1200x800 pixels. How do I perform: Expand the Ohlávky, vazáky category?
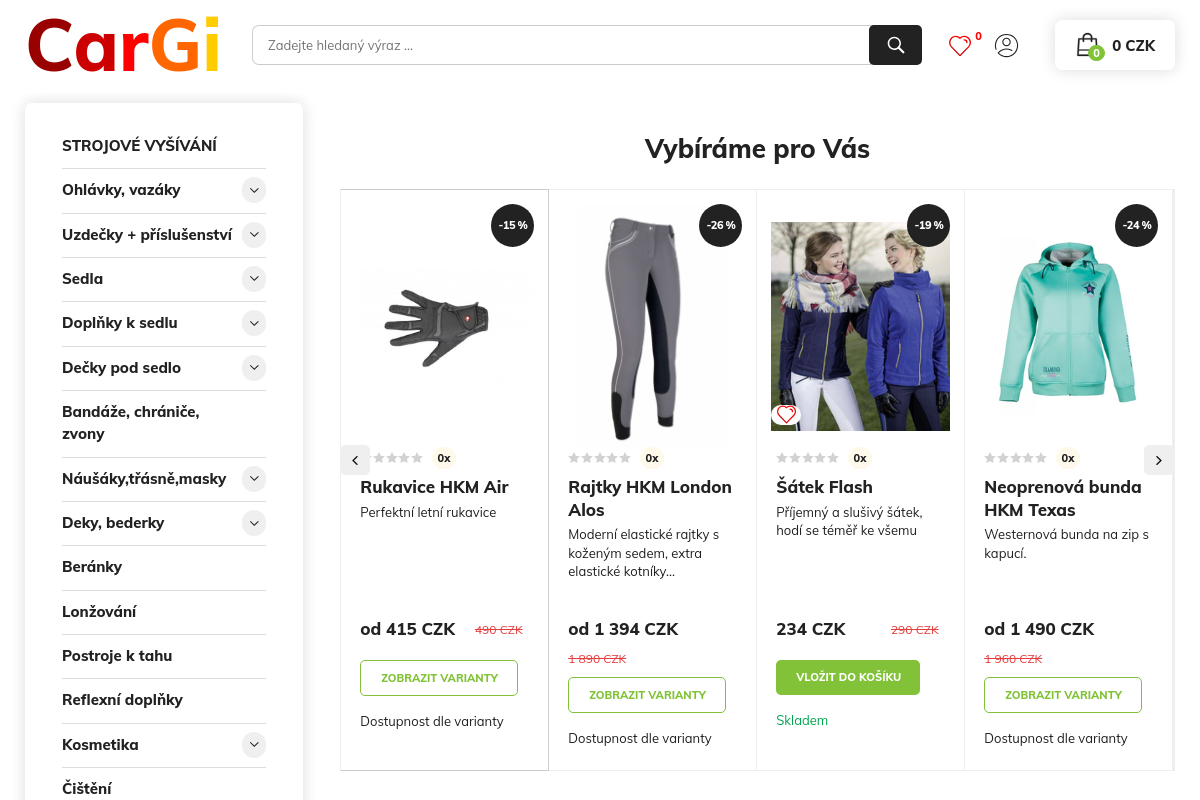pyautogui.click(x=254, y=190)
